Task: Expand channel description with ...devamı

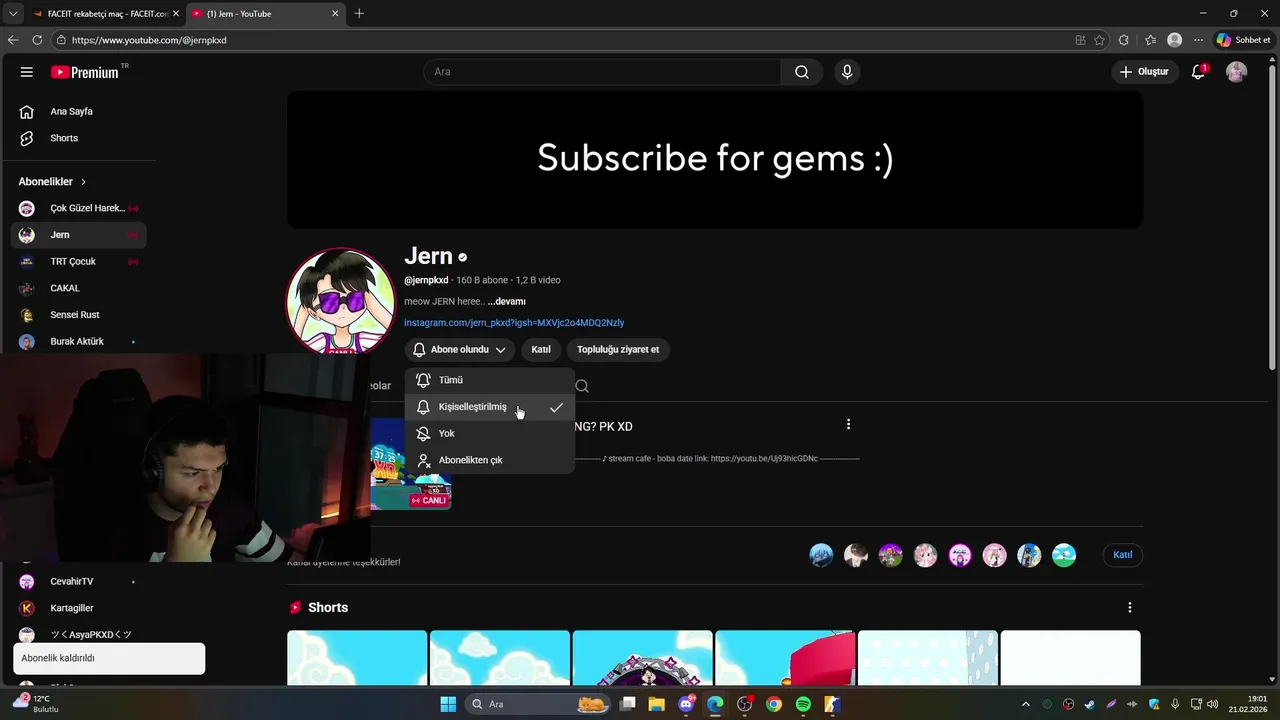Action: [507, 301]
